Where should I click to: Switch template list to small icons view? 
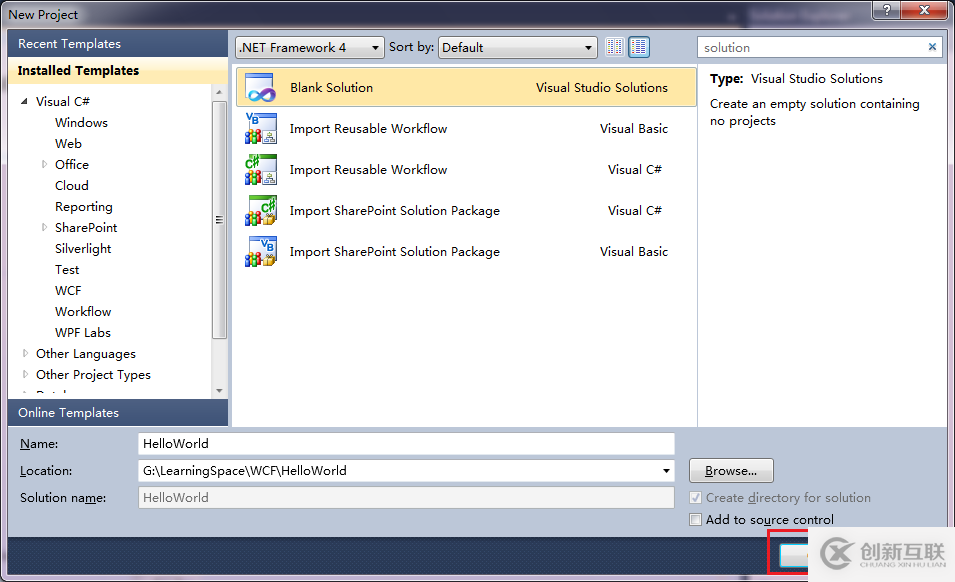point(615,47)
